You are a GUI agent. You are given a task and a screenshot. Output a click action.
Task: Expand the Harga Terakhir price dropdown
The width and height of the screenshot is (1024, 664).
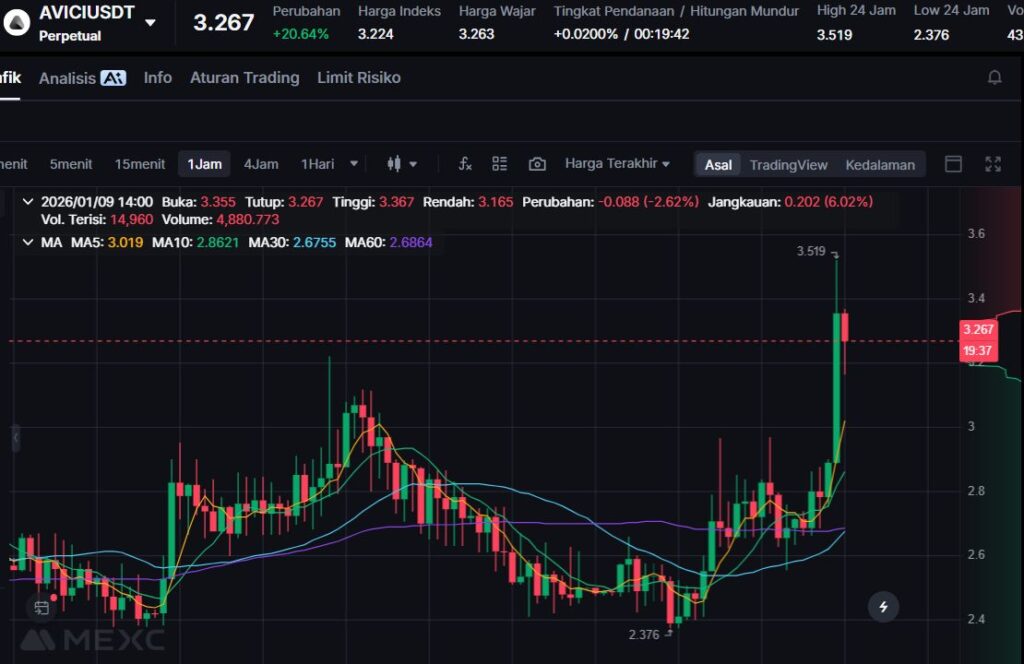point(617,164)
